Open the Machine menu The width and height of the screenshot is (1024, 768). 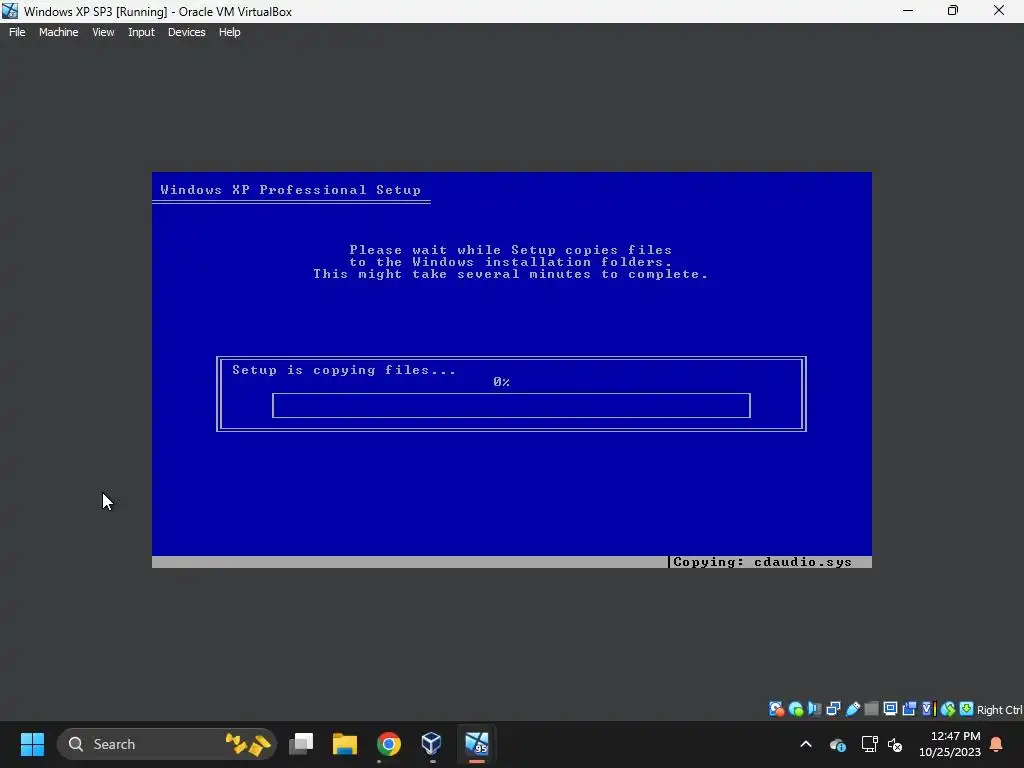[58, 32]
